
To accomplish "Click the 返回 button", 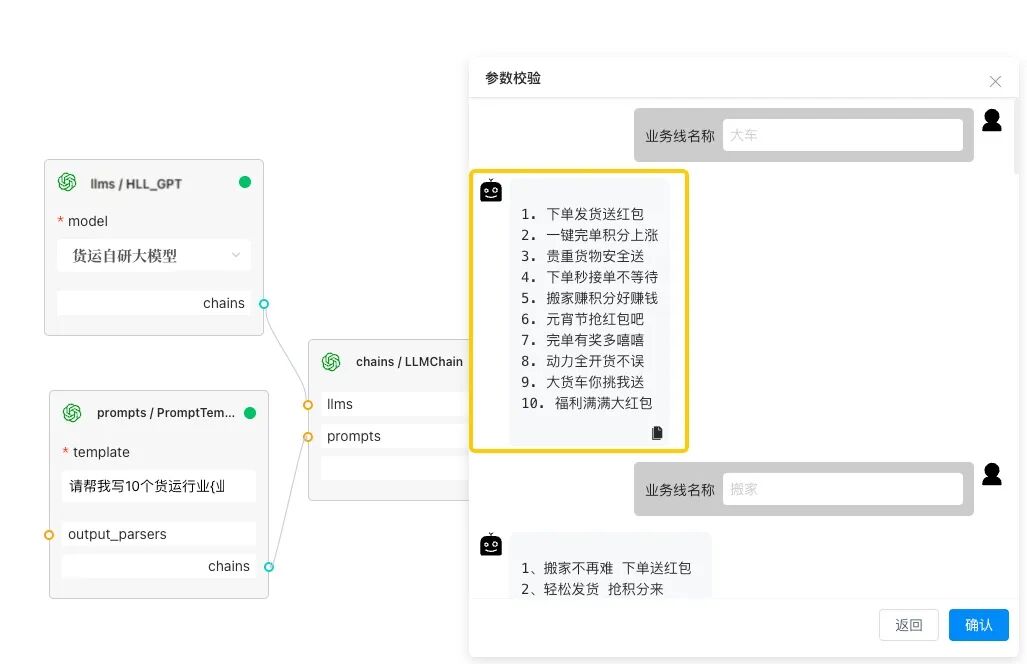I will (908, 625).
